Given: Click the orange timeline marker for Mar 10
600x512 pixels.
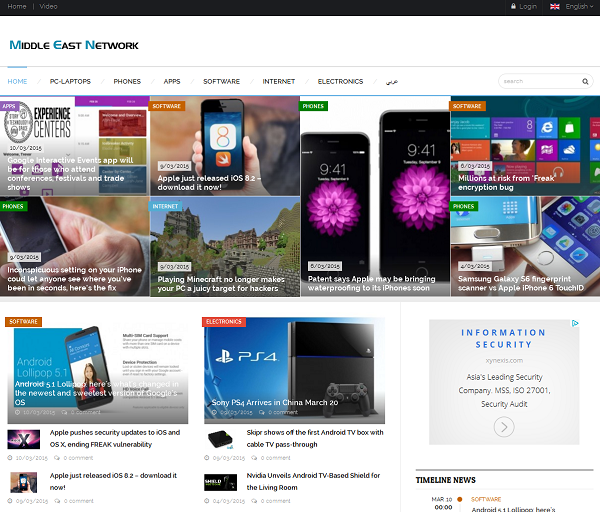Looking at the screenshot, I should [x=460, y=499].
